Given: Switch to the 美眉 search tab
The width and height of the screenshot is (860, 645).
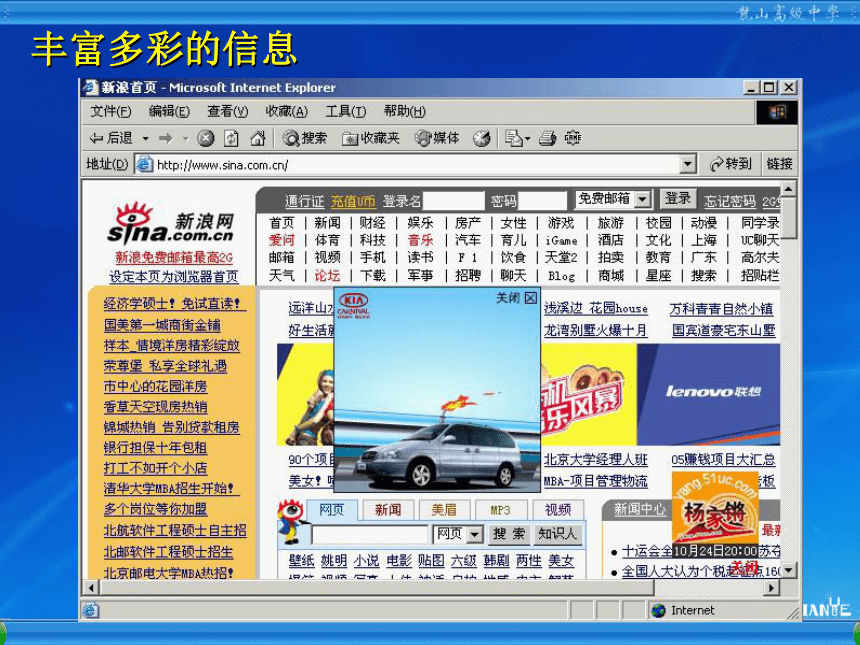Looking at the screenshot, I should click(444, 510).
